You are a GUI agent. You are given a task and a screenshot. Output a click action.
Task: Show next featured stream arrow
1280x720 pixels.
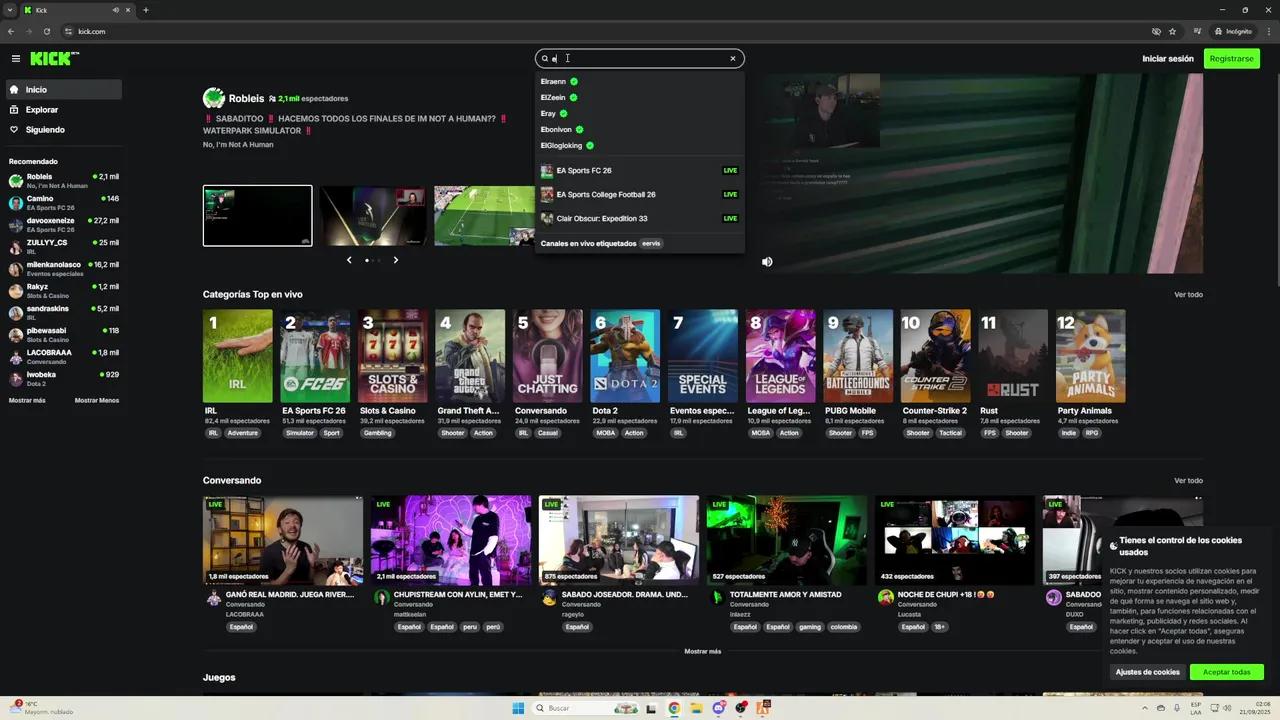click(395, 260)
